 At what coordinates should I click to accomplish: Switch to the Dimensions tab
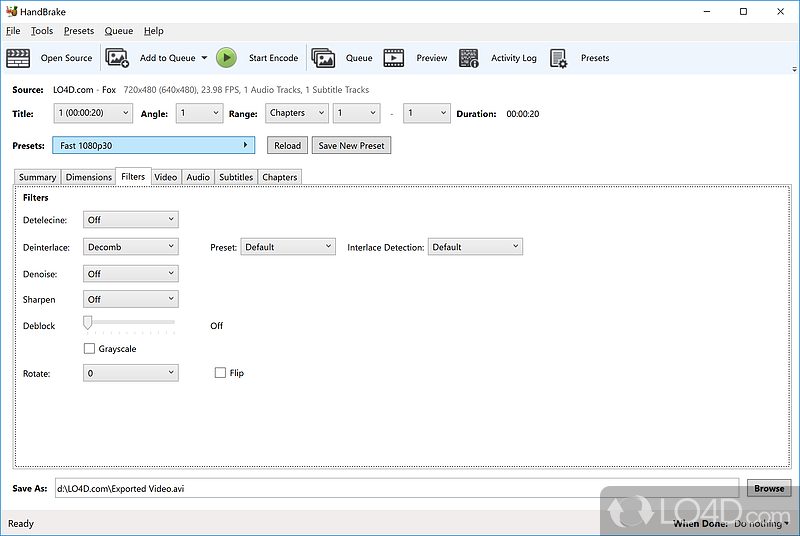coord(89,177)
